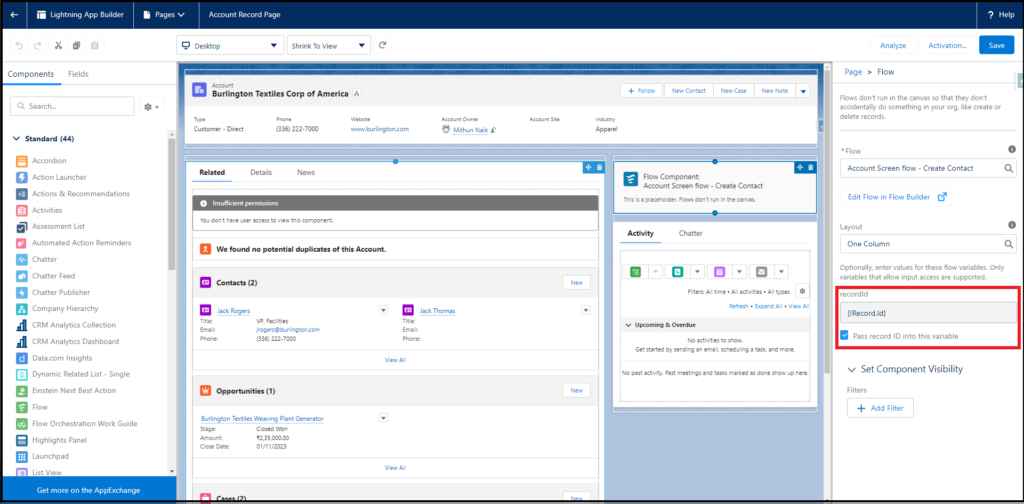Toggle Pass record ID into this variable
This screenshot has height=504, width=1024.
[x=845, y=336]
